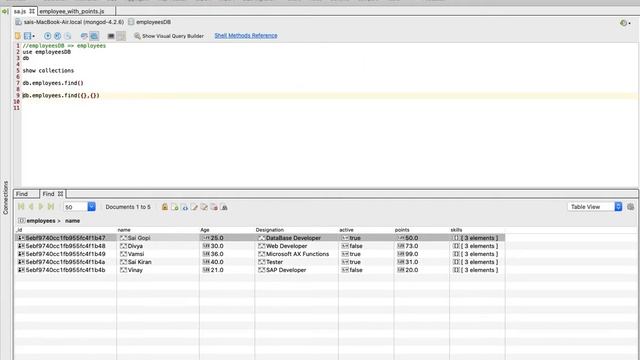Viewport: 640px width, 360px height.
Task: Select the Vinay name cell
Action: tap(158, 270)
